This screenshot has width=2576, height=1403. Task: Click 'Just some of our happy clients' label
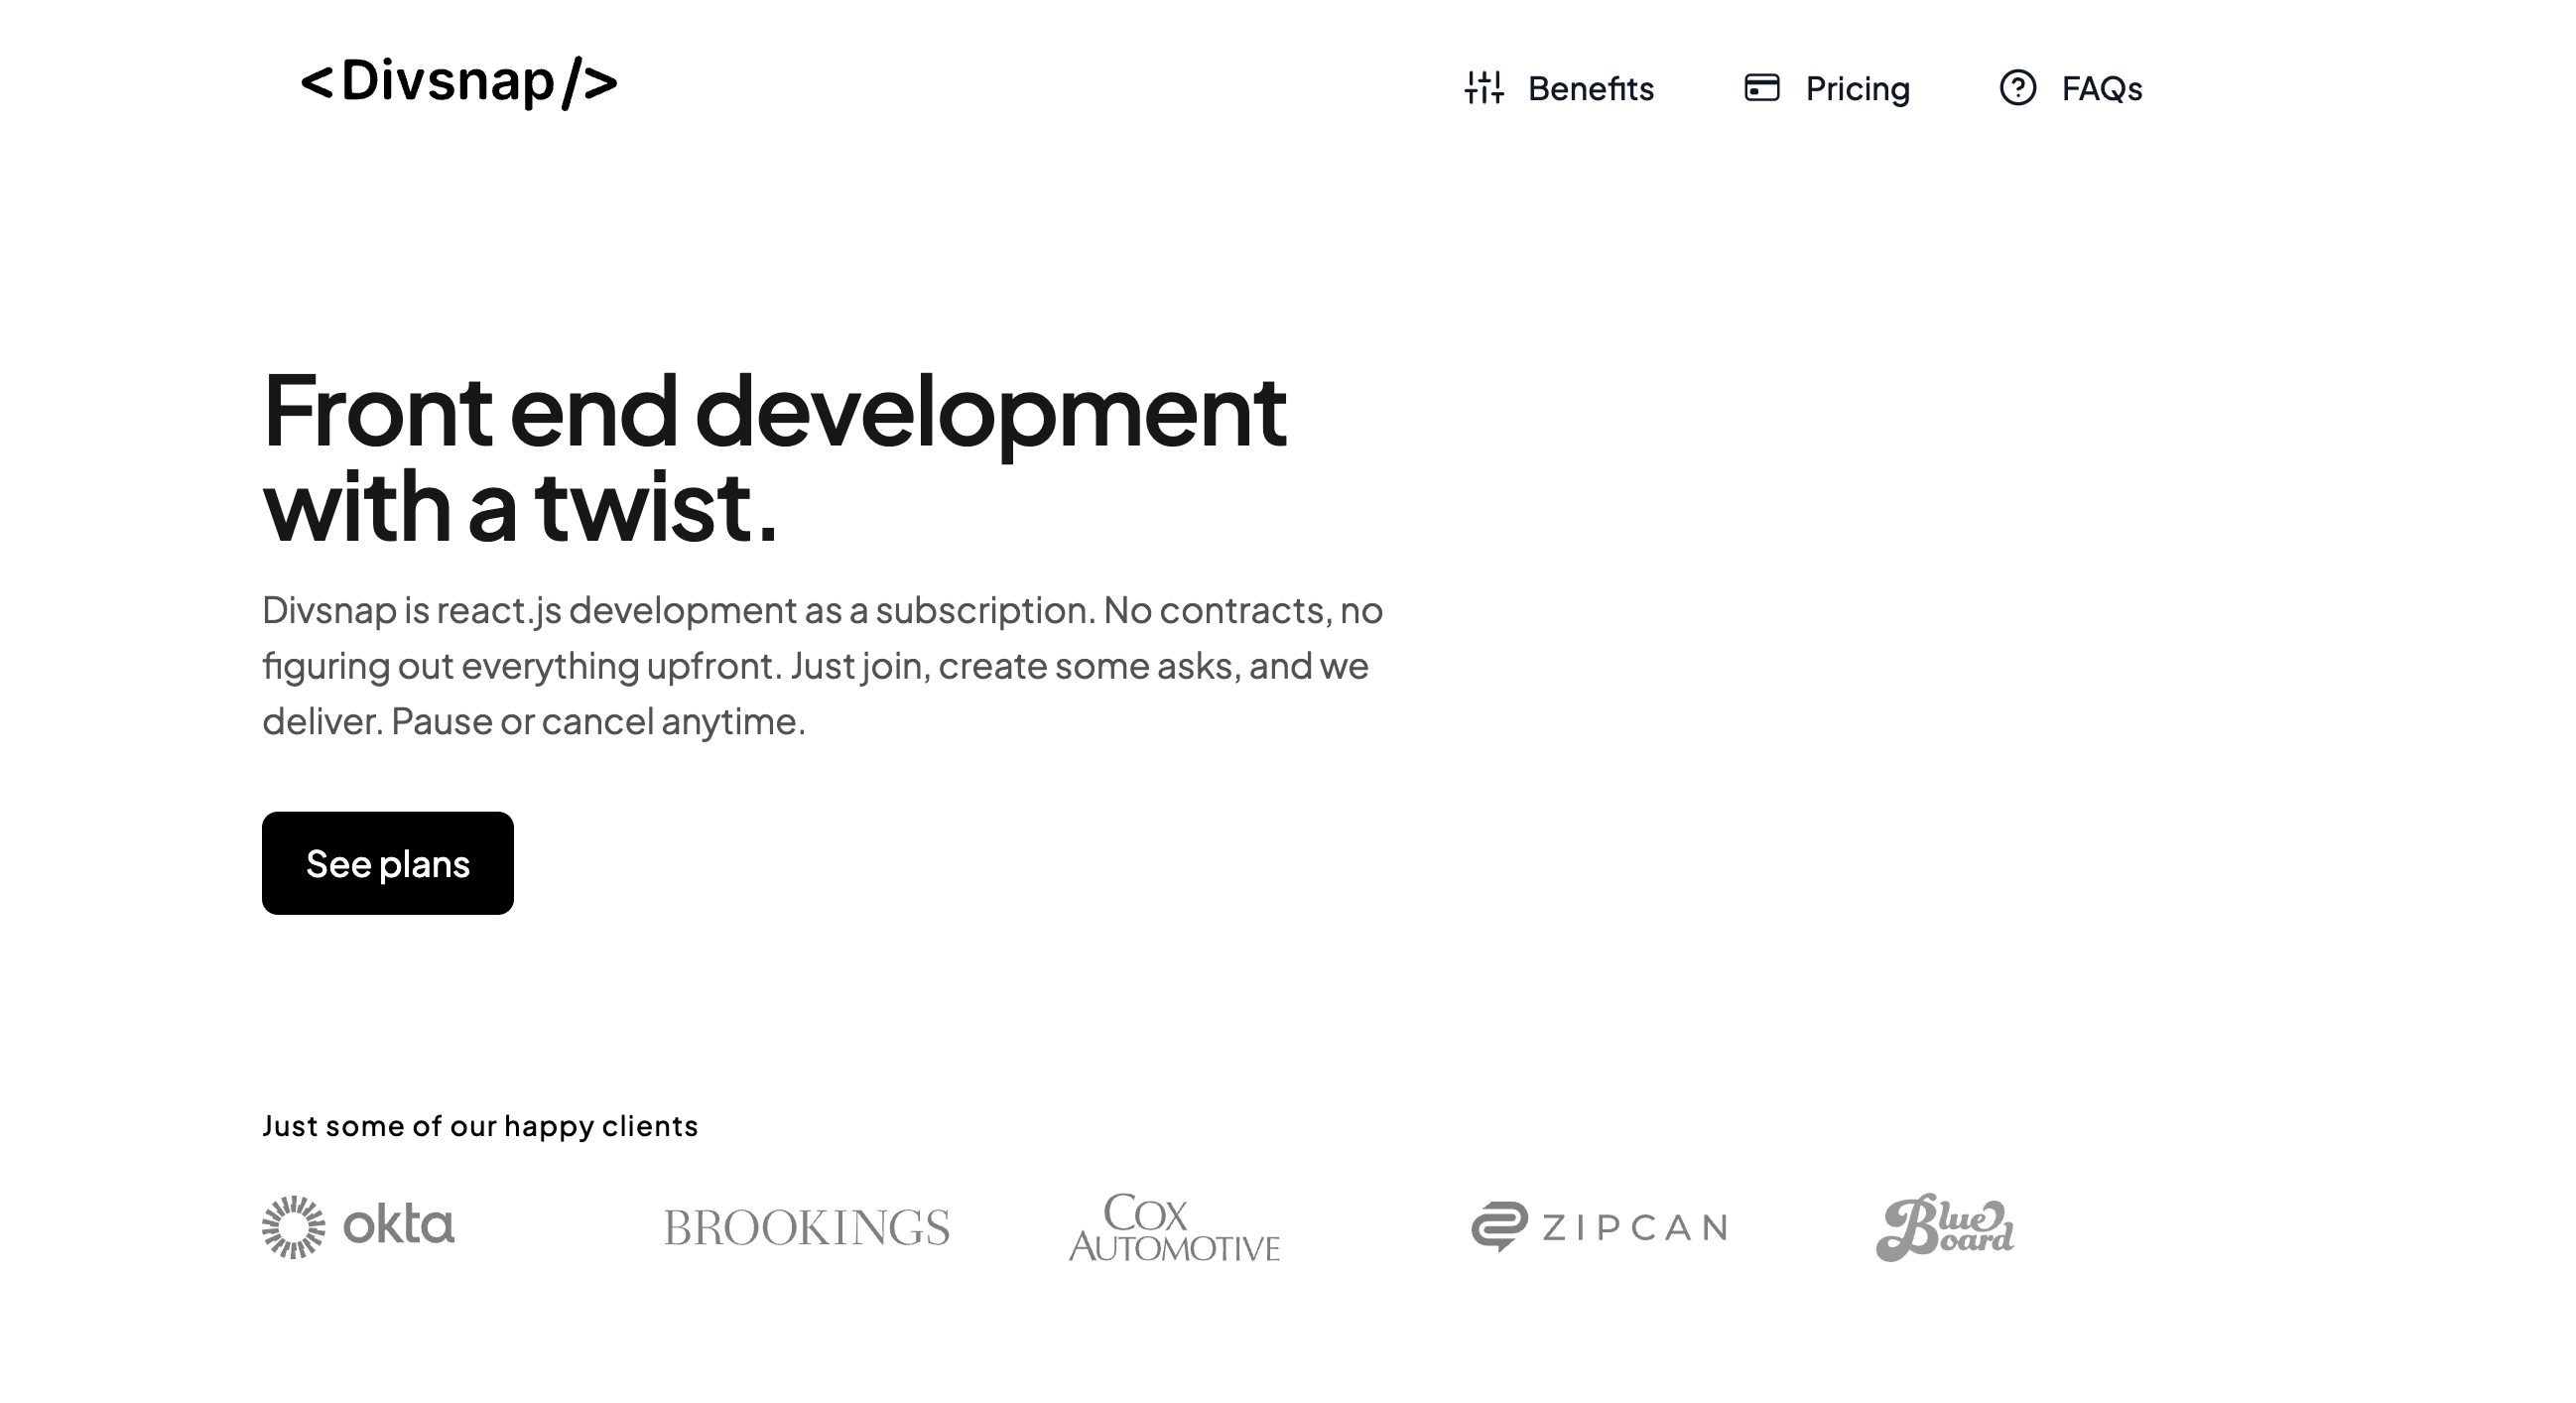click(480, 1126)
